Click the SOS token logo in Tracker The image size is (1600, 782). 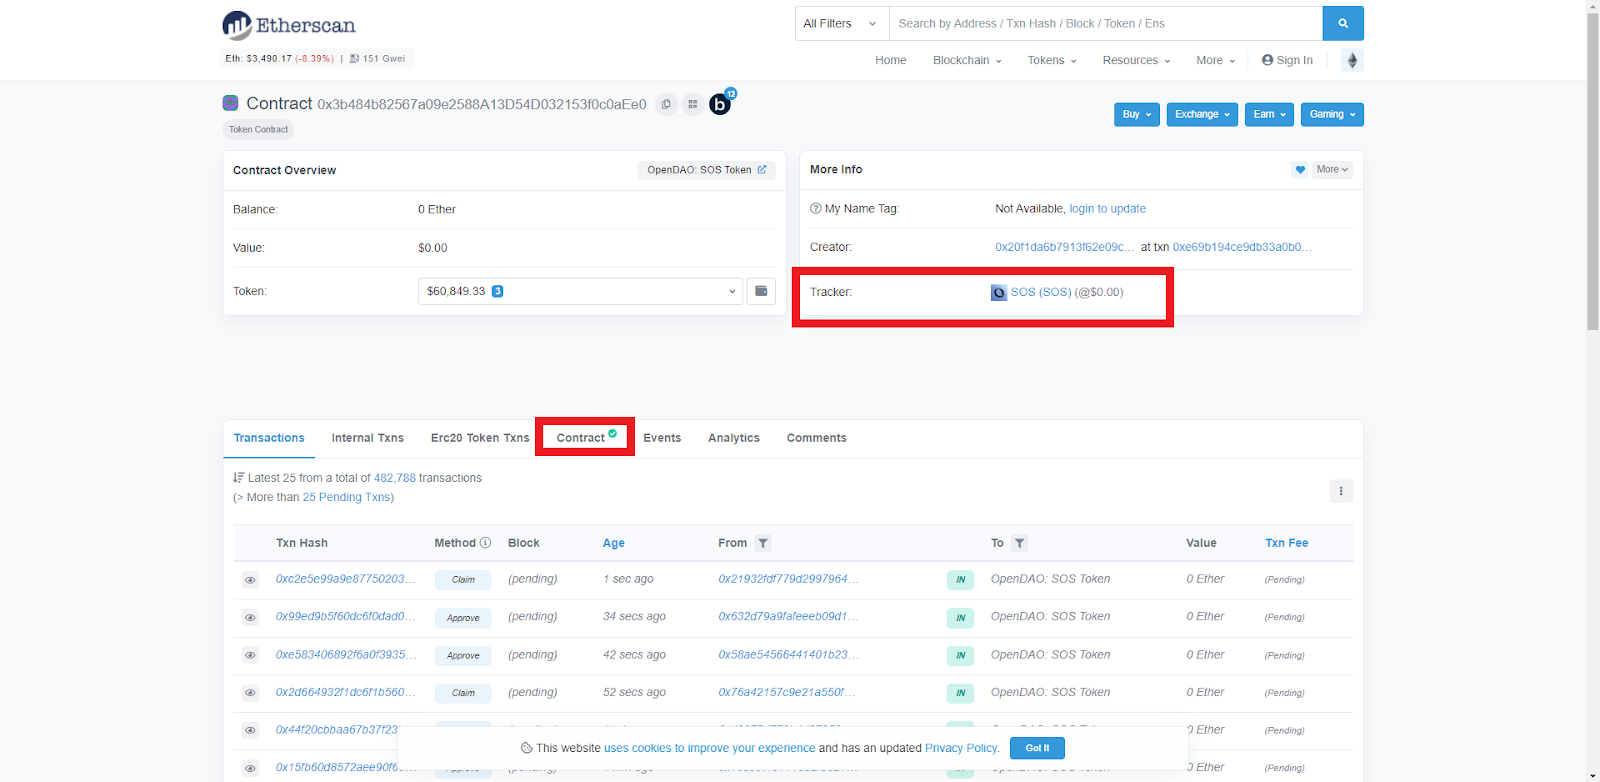(999, 292)
